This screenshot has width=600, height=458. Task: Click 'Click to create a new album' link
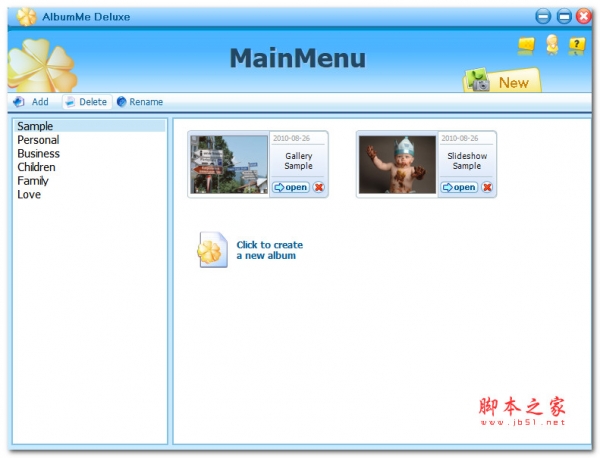269,250
